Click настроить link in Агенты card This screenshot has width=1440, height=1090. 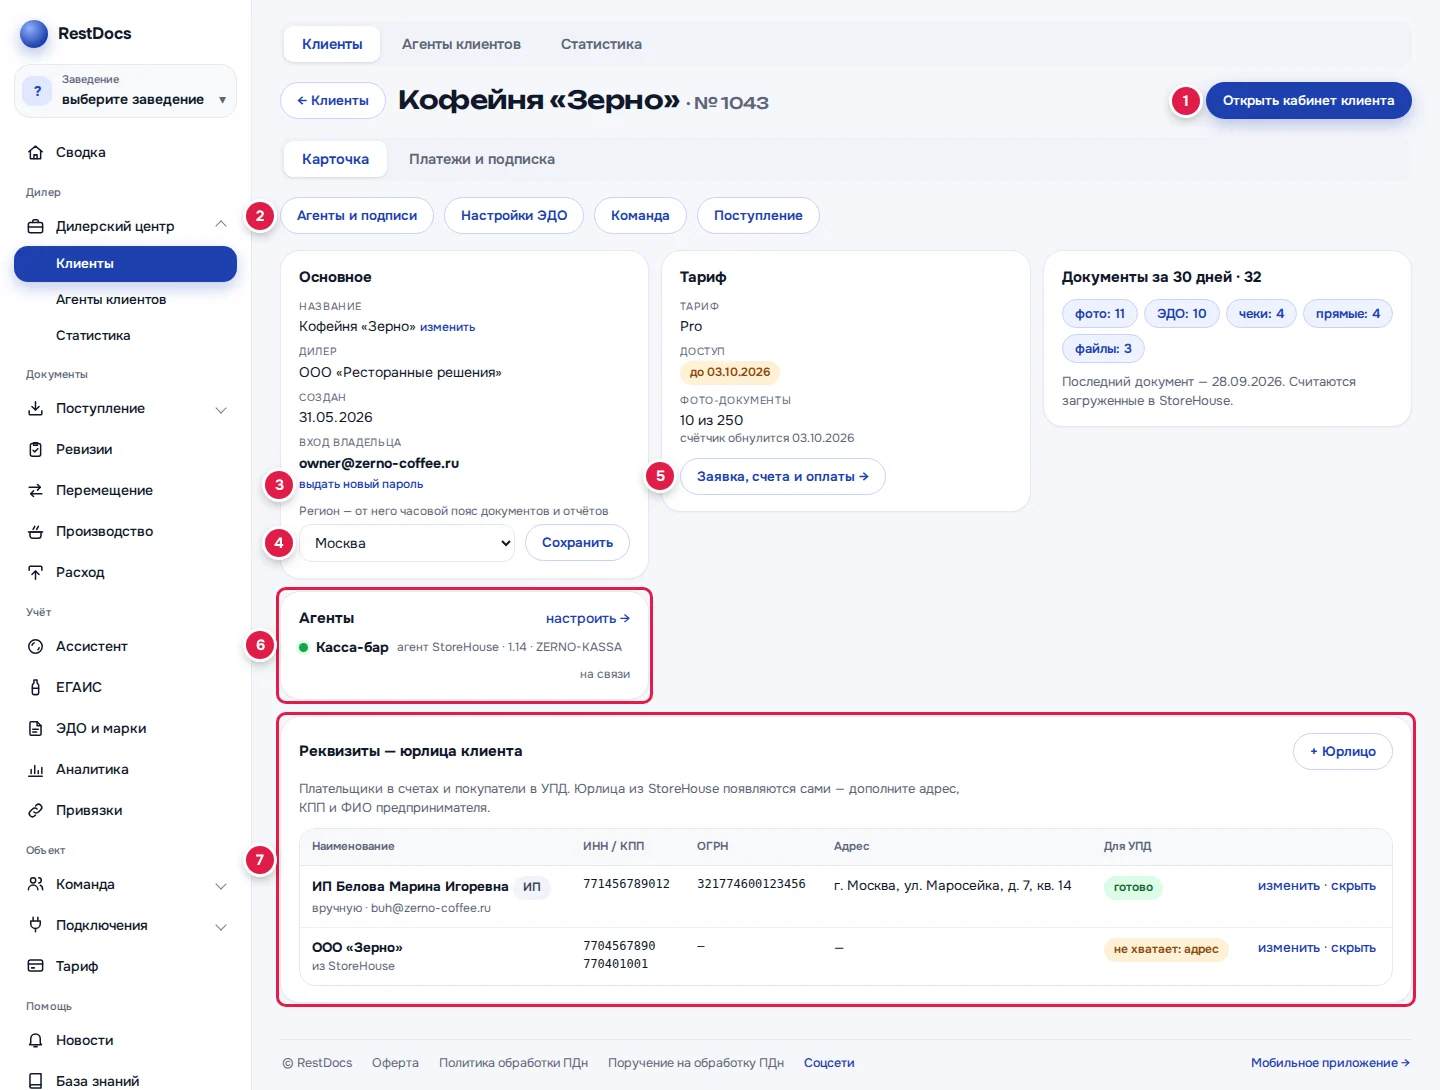[x=588, y=619]
